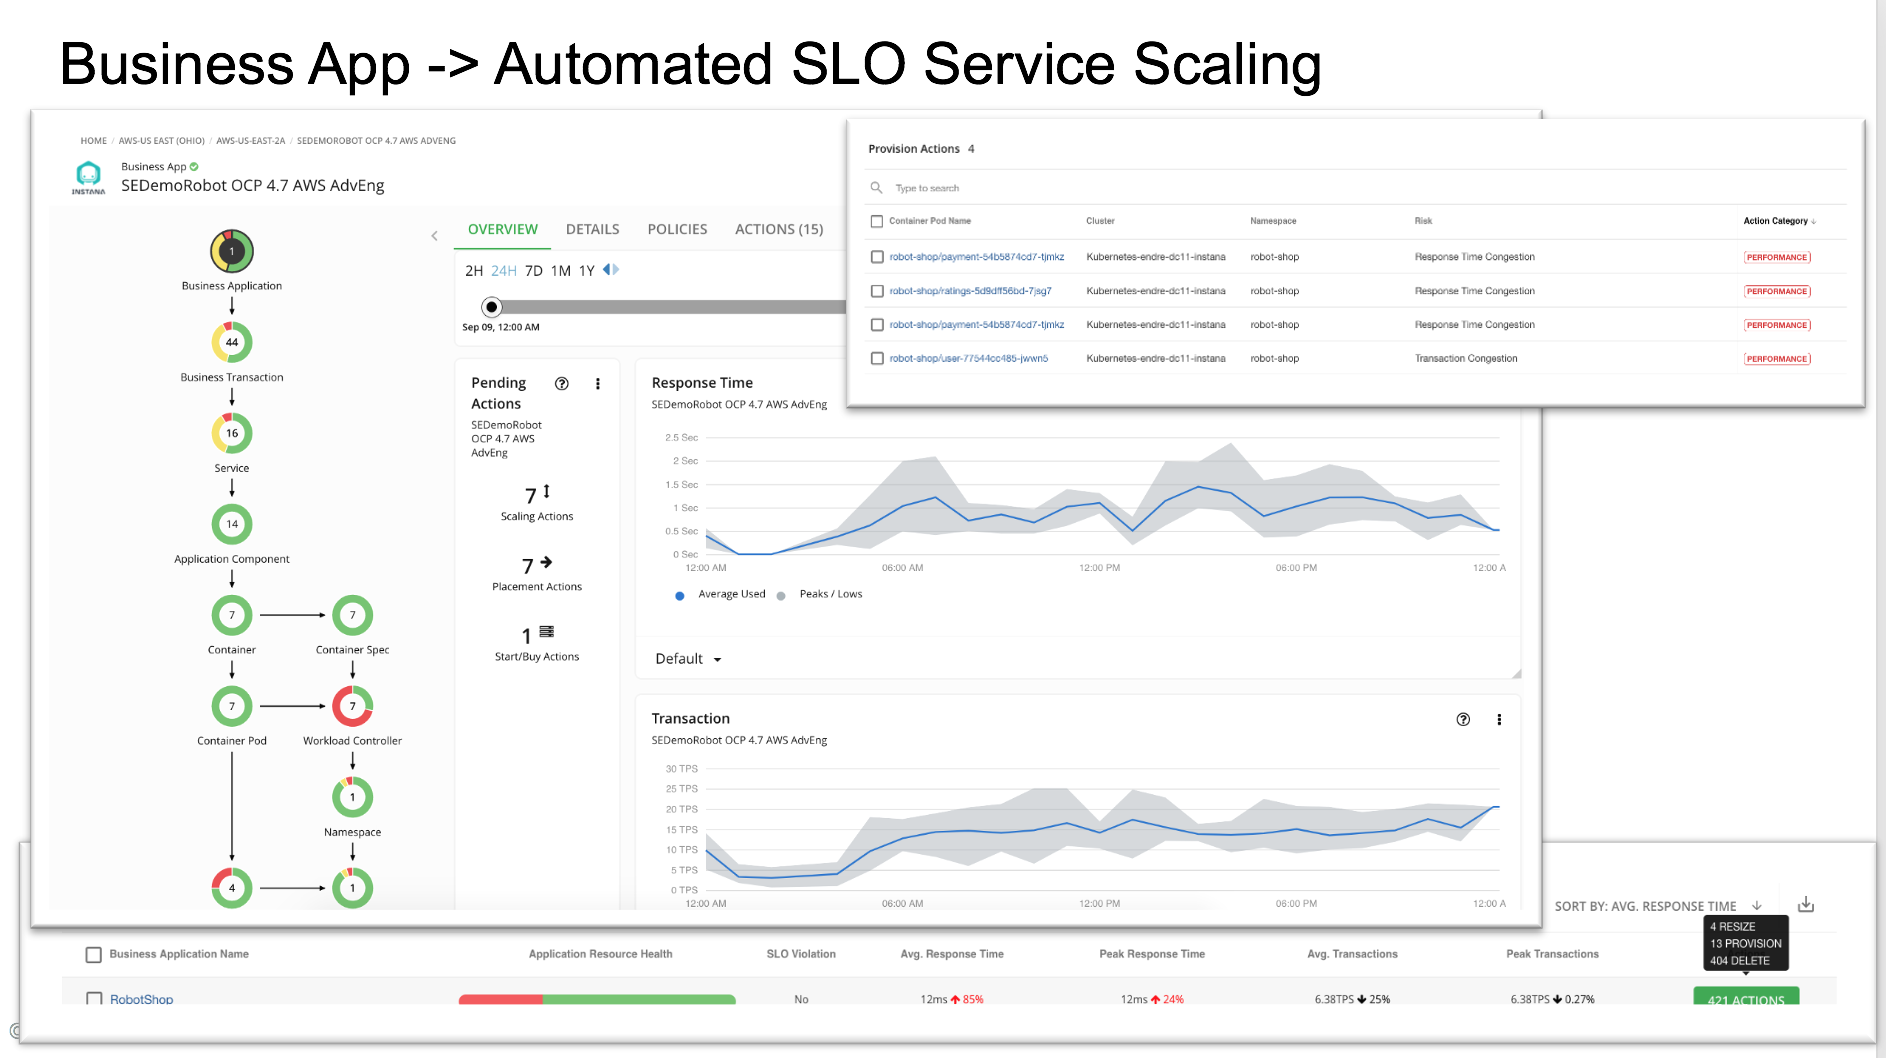The height and width of the screenshot is (1058, 1886).
Task: Toggle the select-all checkbox in Provision Actions header
Action: point(877,221)
